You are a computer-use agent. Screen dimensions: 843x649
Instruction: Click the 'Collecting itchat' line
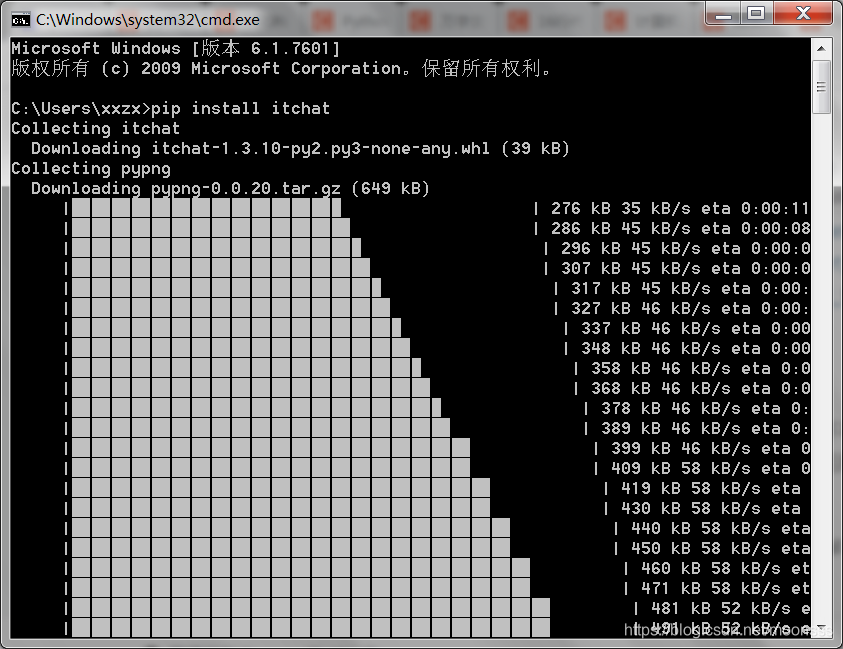click(96, 129)
